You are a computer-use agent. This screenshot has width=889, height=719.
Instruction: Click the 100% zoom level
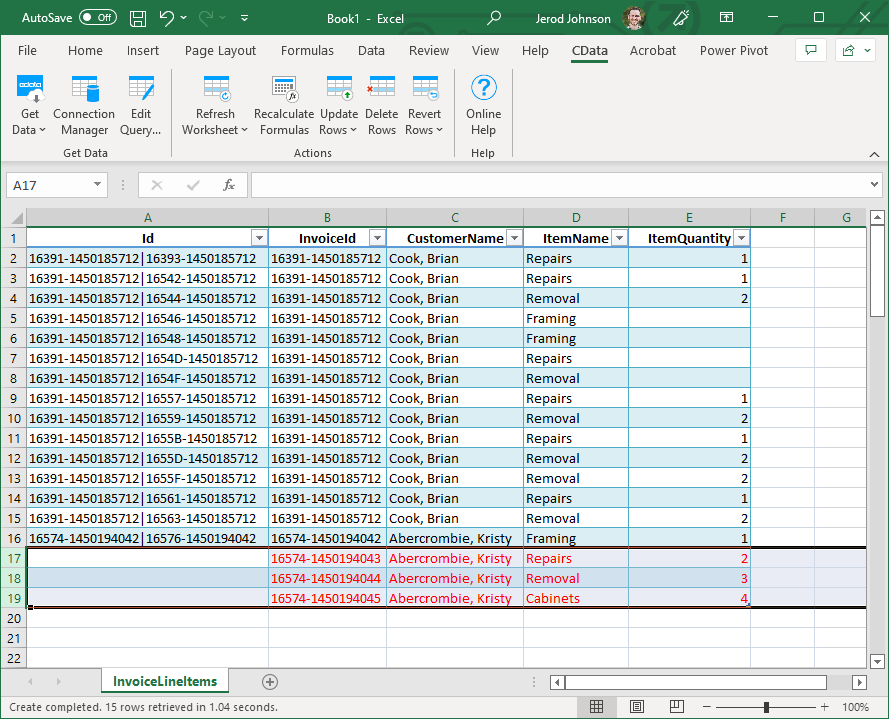856,707
